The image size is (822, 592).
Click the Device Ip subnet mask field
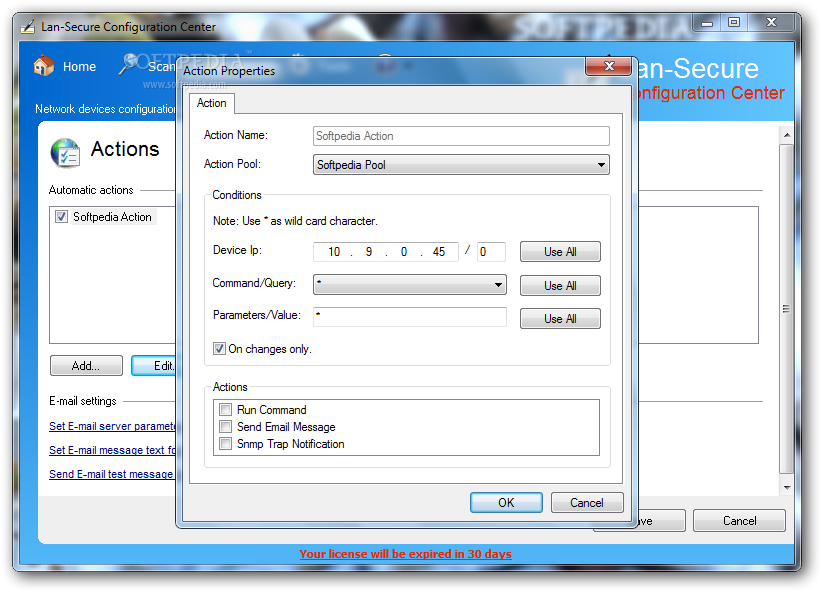pos(491,252)
